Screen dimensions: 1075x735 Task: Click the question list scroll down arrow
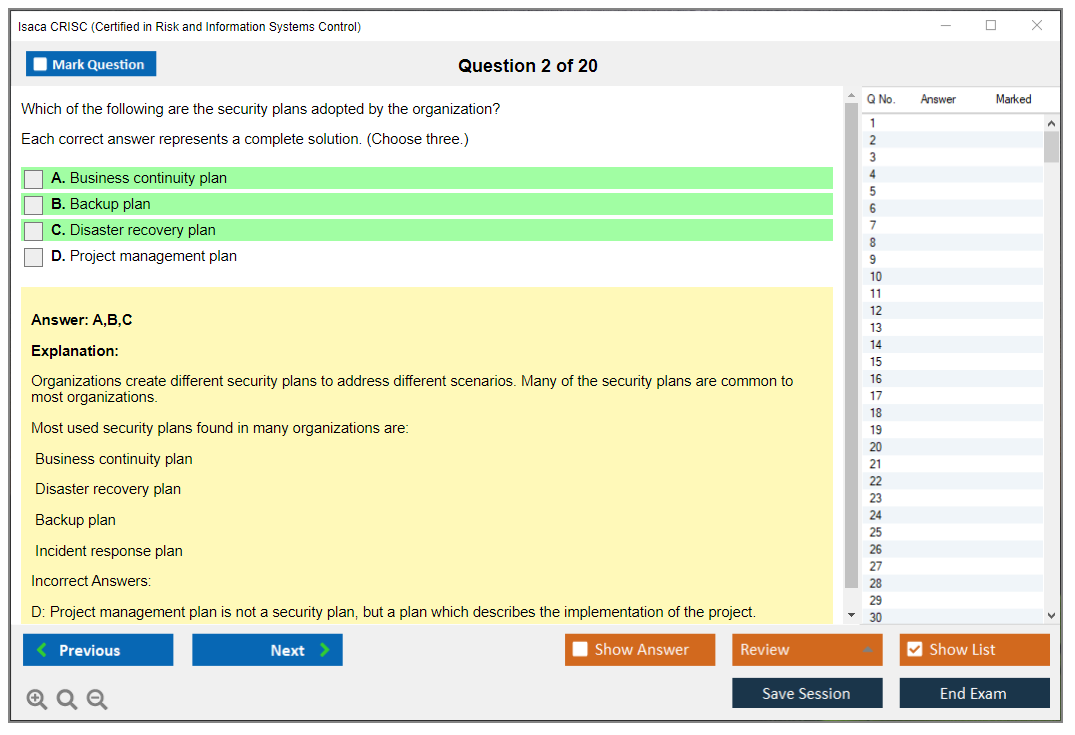click(x=1051, y=616)
